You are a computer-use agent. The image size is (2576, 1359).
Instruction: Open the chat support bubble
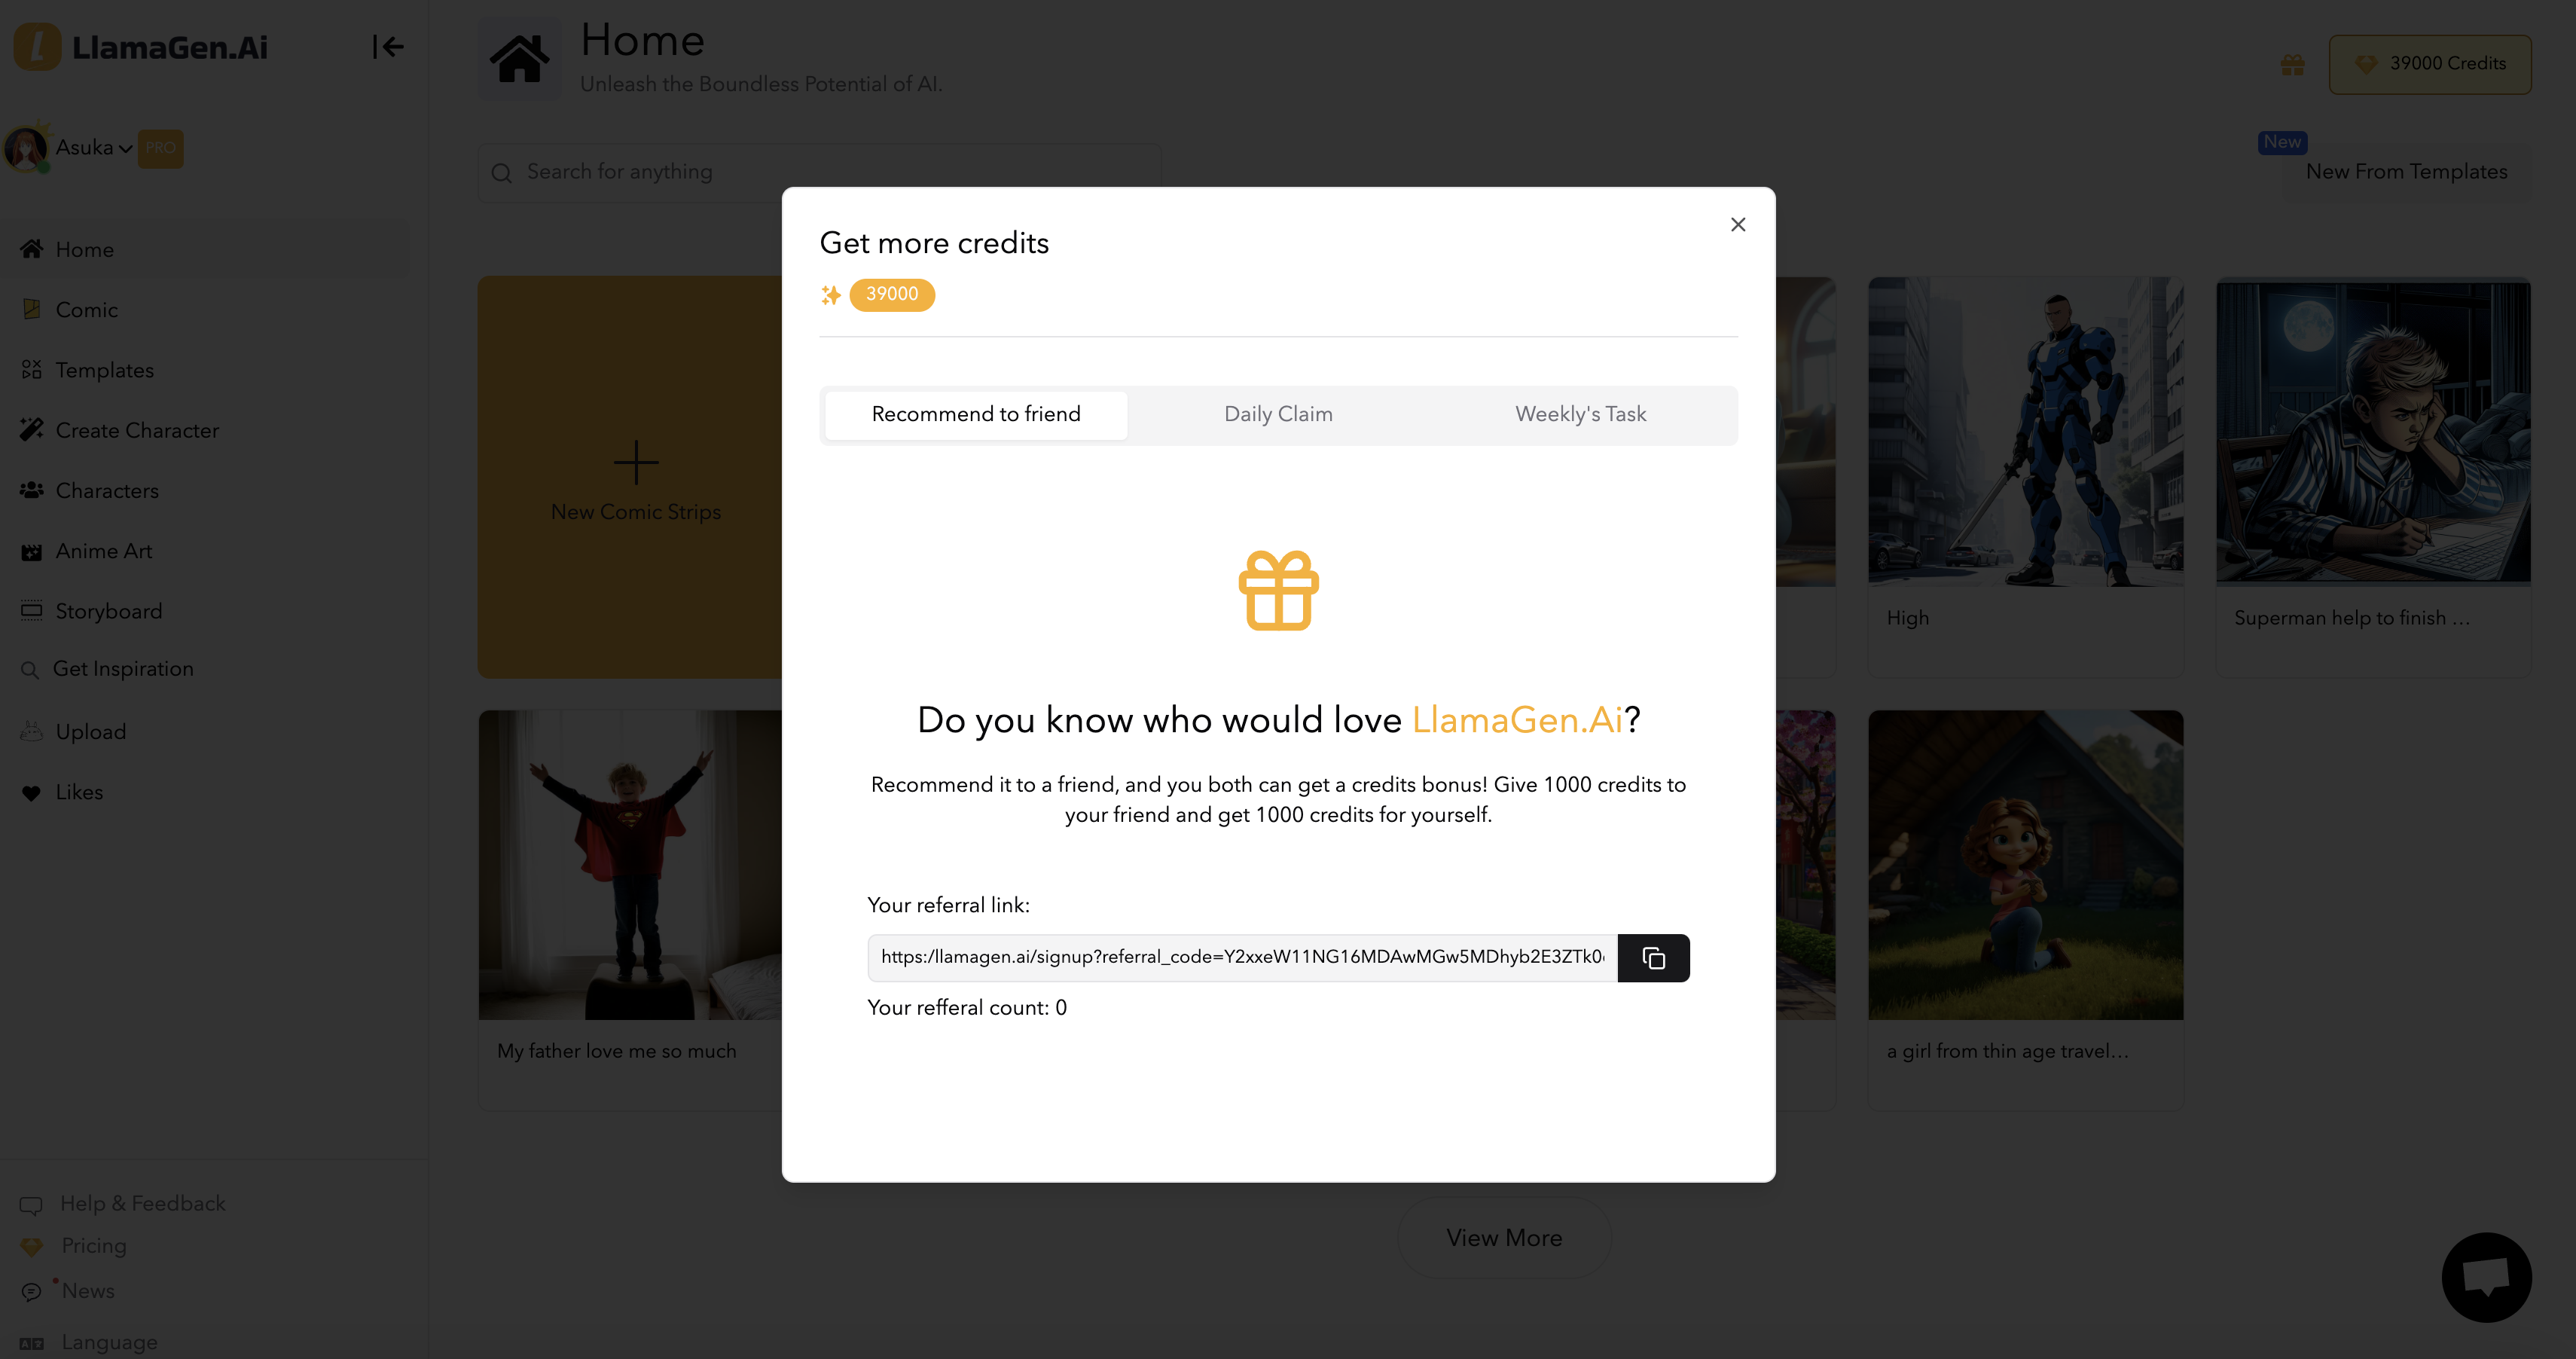pos(2486,1277)
